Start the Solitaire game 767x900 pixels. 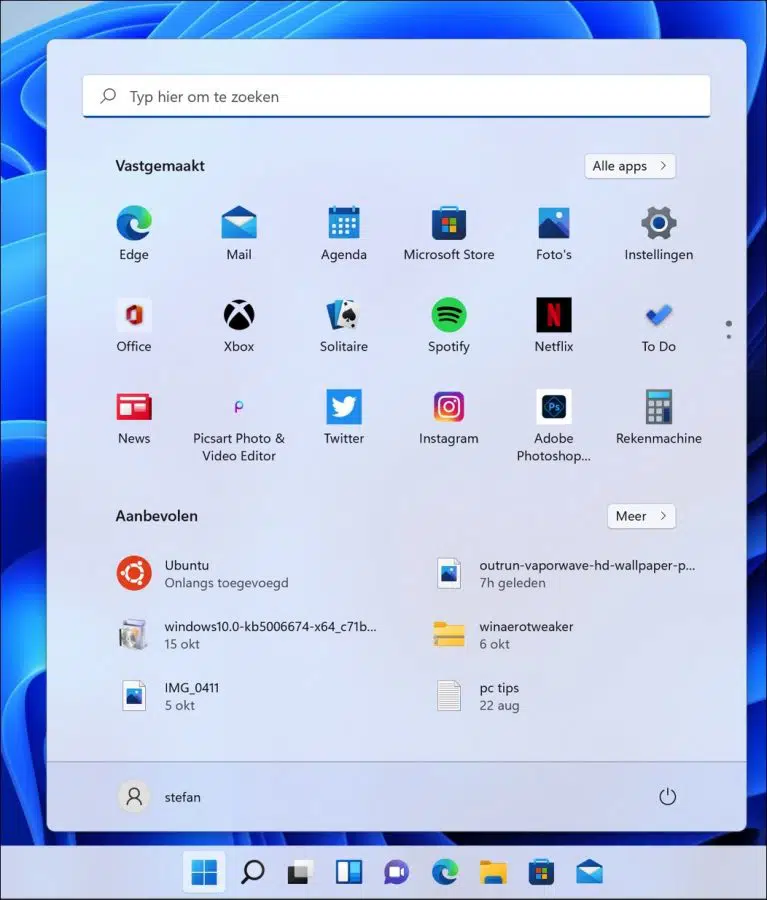point(344,325)
